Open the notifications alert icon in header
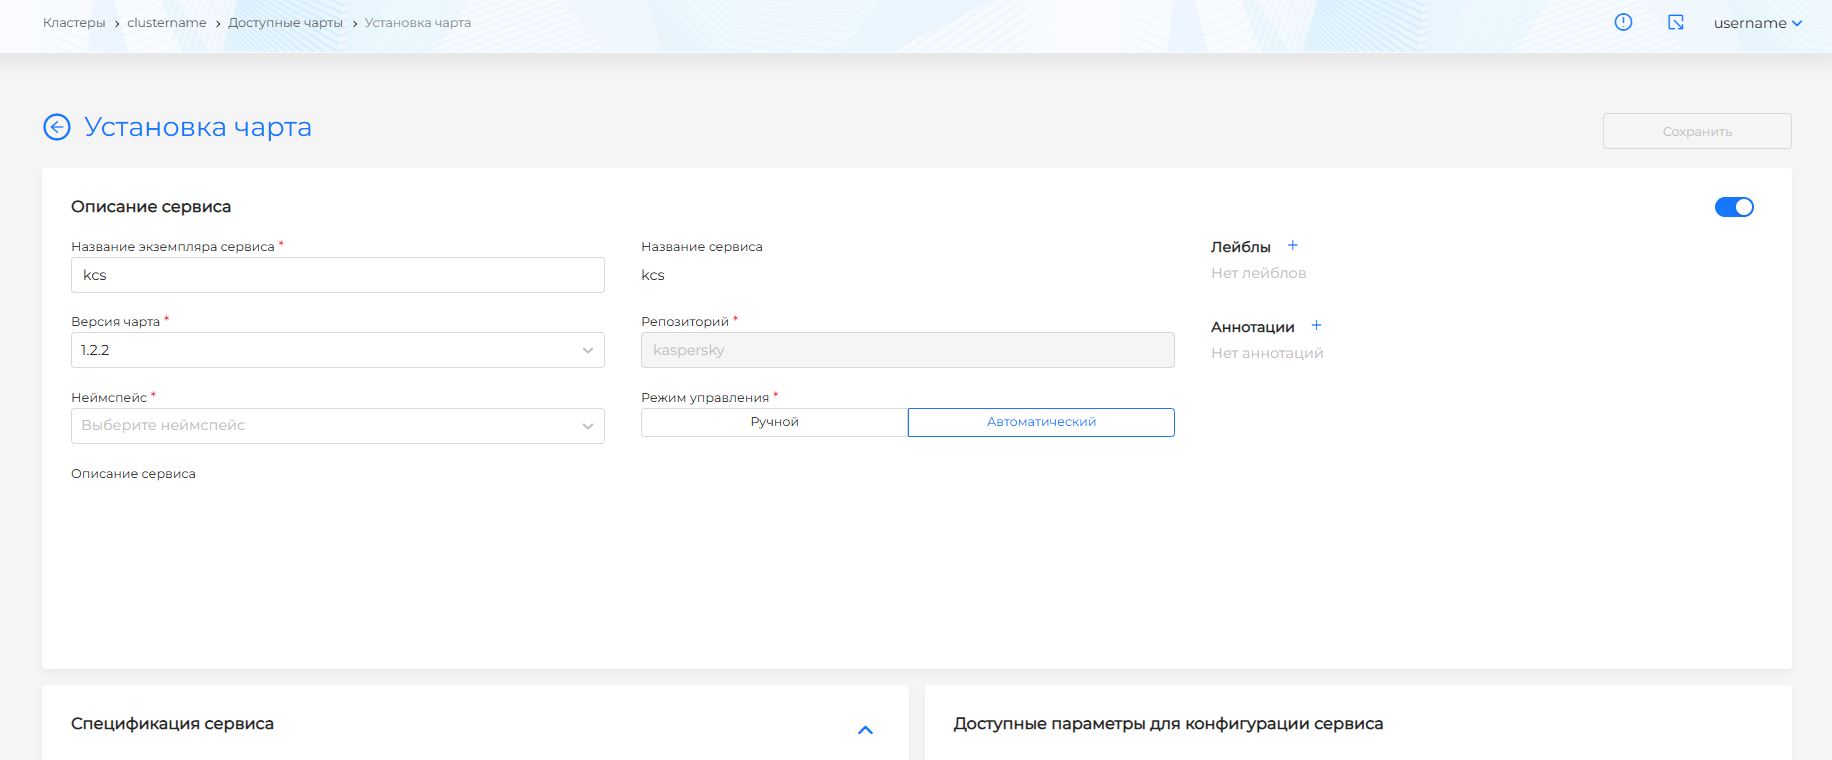The width and height of the screenshot is (1832, 760). [x=1623, y=22]
